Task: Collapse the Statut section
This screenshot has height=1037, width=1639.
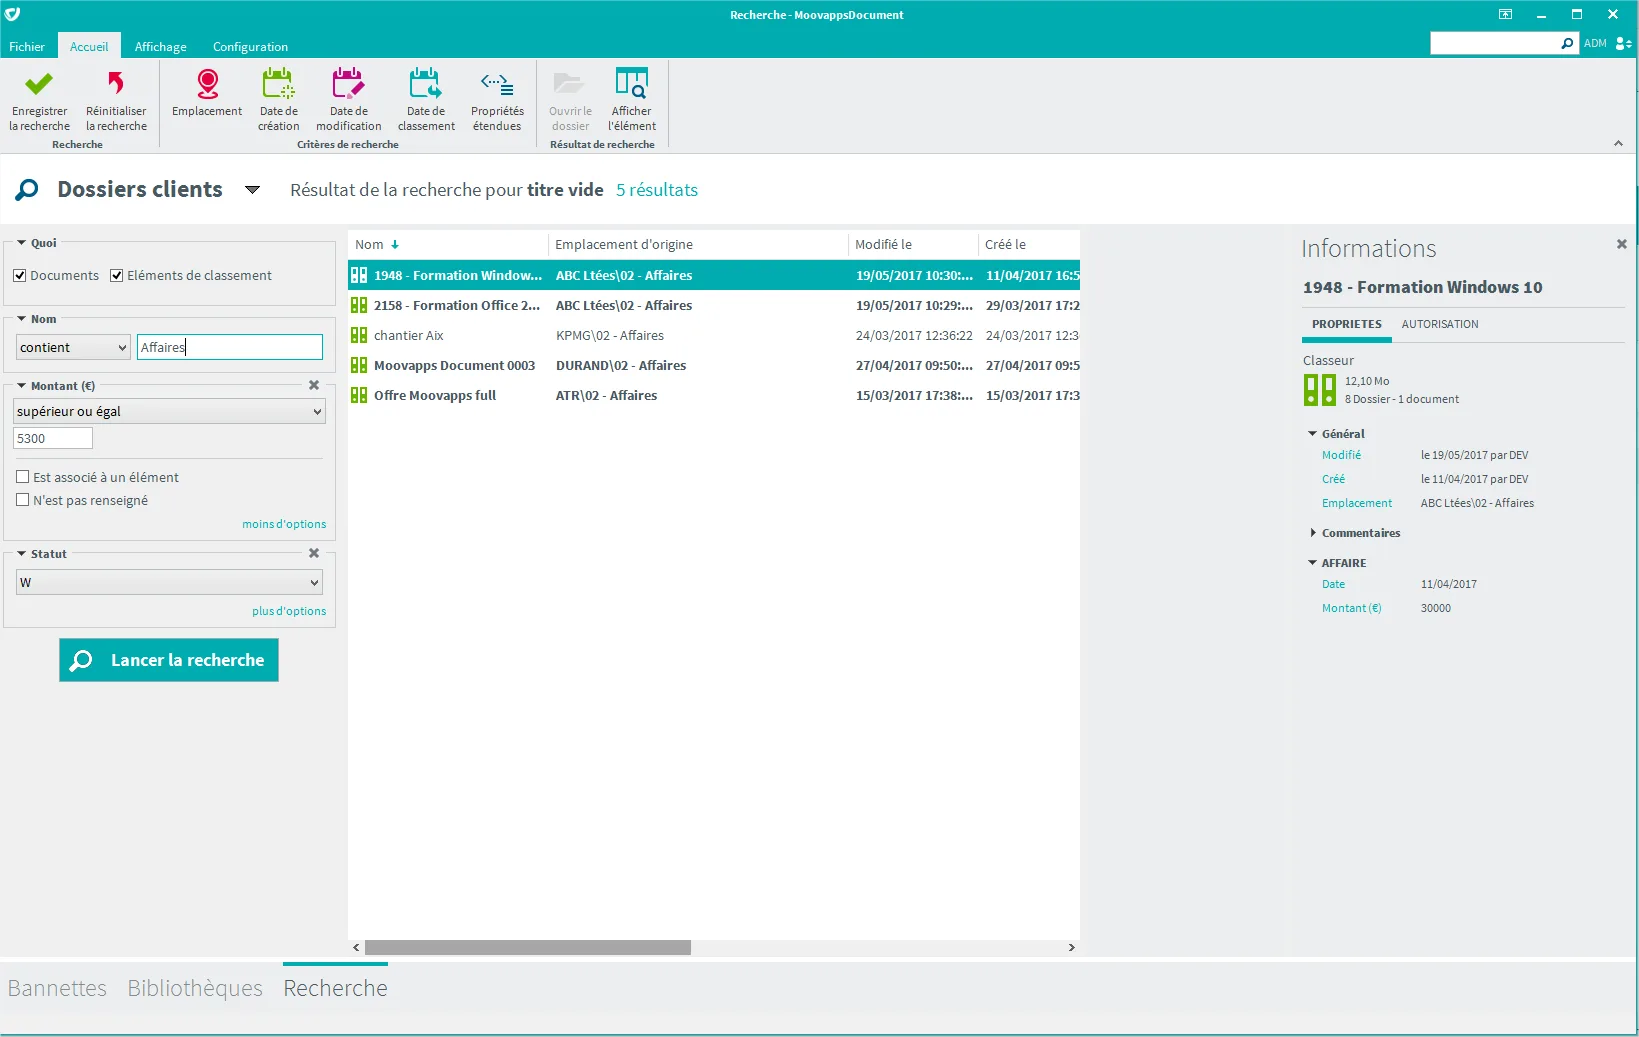Action: pyautogui.click(x=21, y=554)
